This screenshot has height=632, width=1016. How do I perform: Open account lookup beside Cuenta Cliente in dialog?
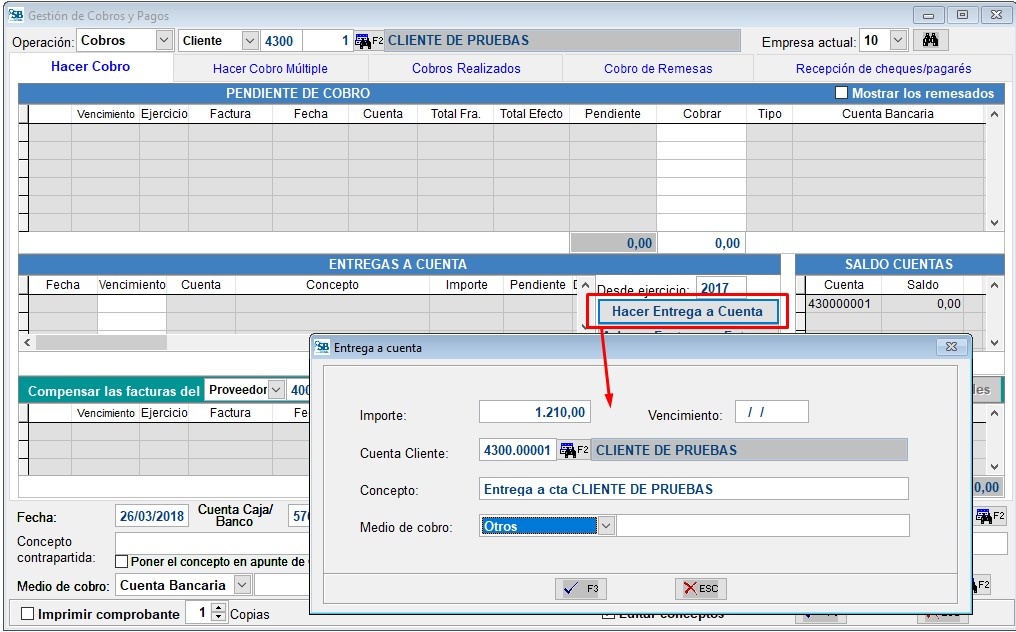point(574,451)
